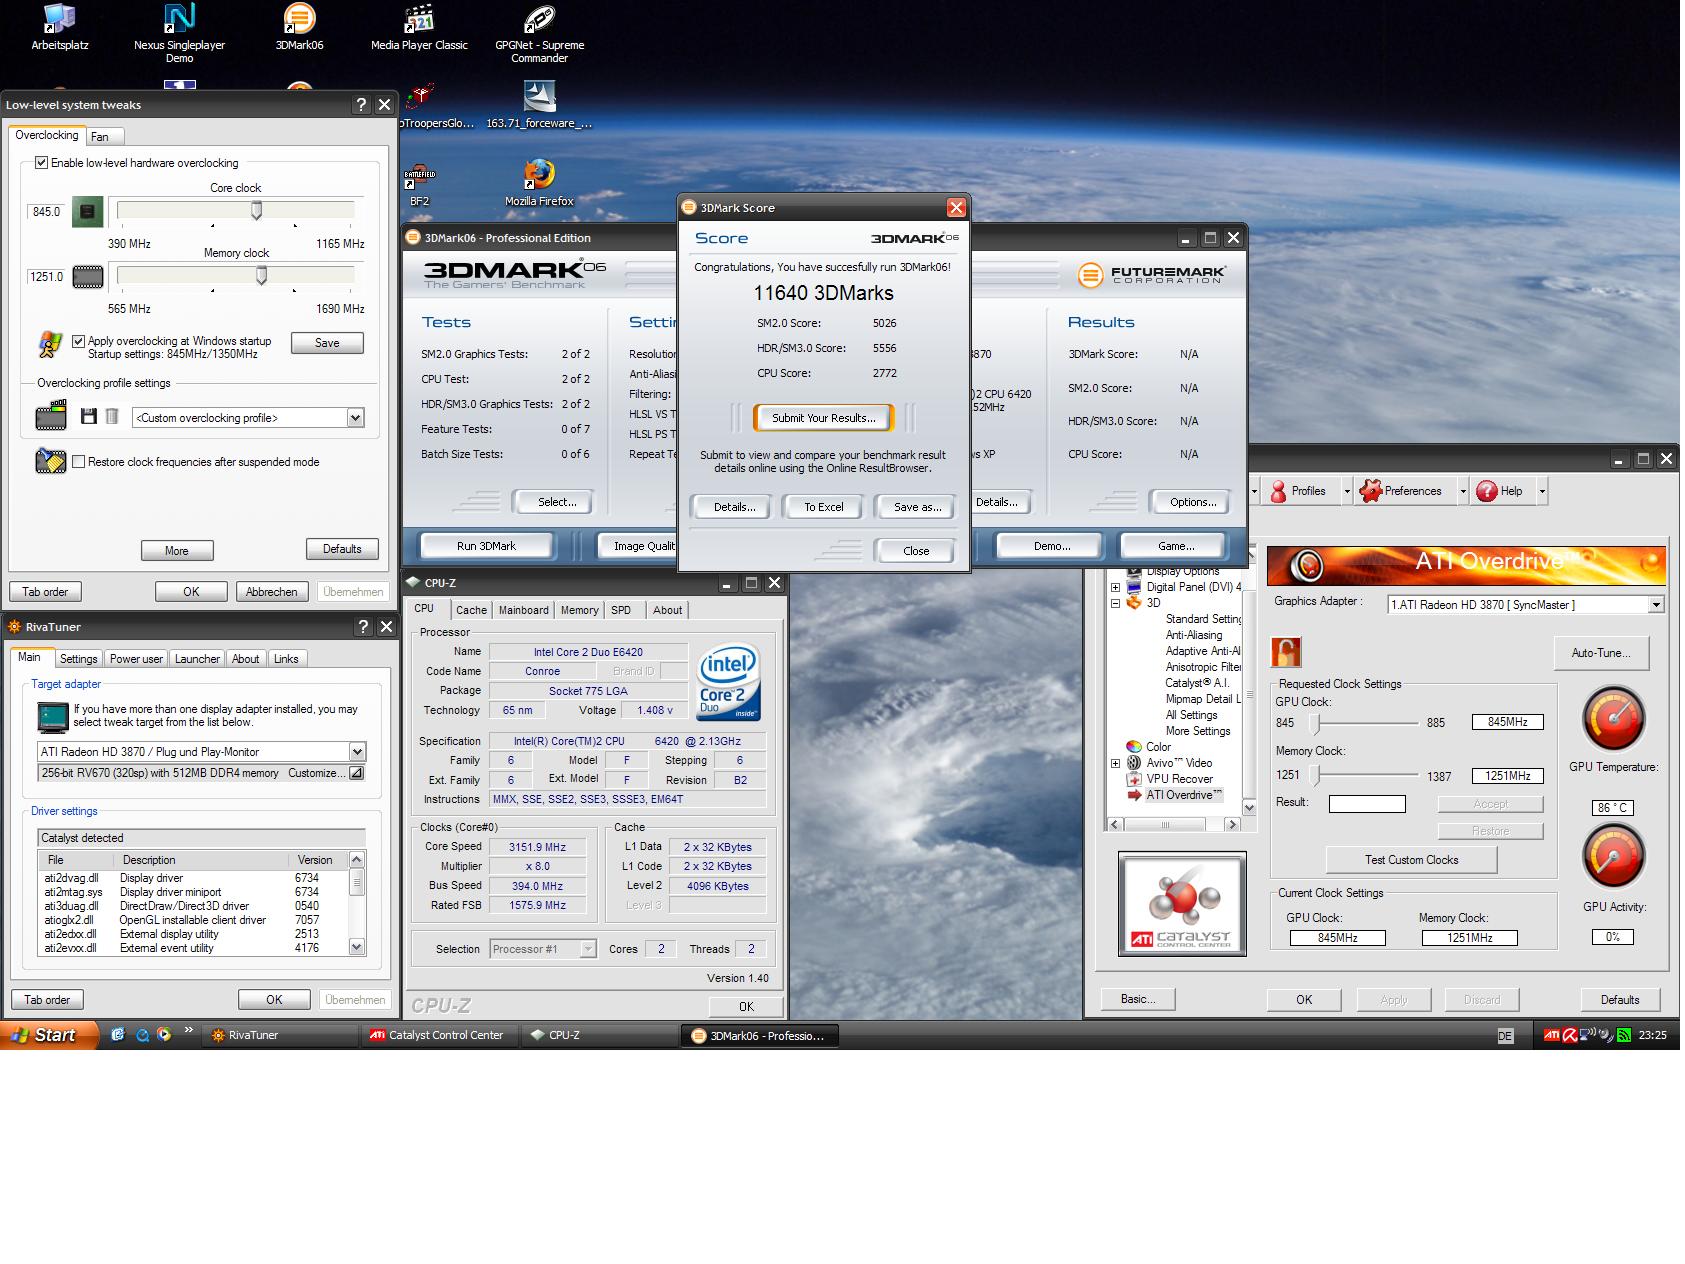Image resolution: width=1685 pixels, height=1264 pixels.
Task: Click Run 3DMark button
Action: point(486,546)
